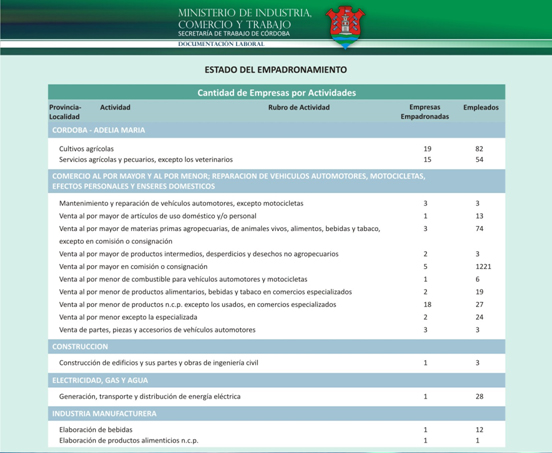
Task: Select the 'CONSTRUCCION' section header
Action: [x=276, y=347]
